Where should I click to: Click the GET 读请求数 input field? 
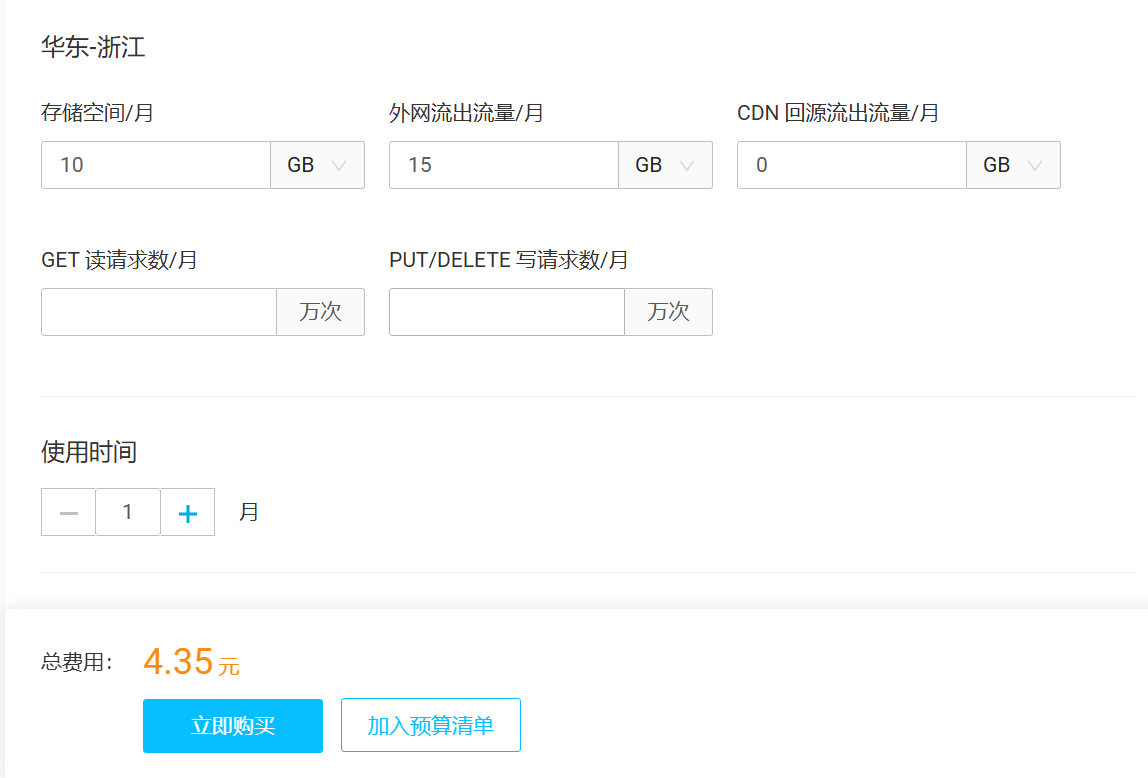click(x=159, y=312)
